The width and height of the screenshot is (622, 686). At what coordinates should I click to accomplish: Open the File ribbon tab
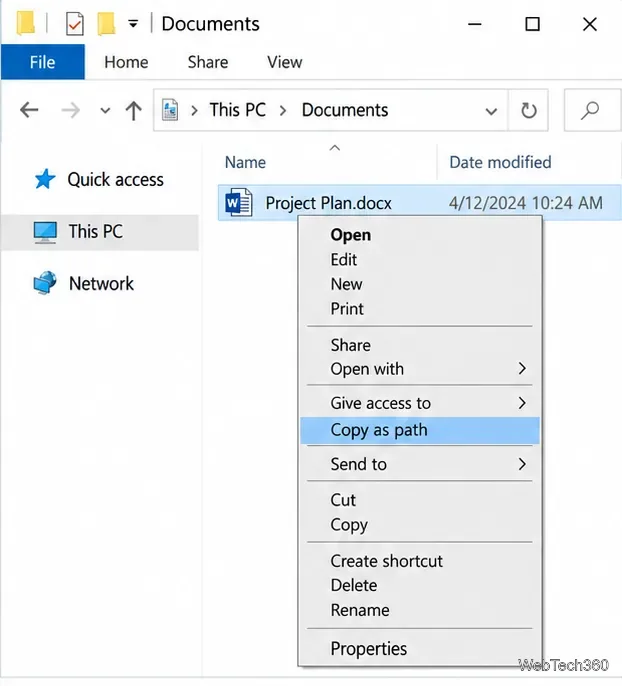click(42, 62)
